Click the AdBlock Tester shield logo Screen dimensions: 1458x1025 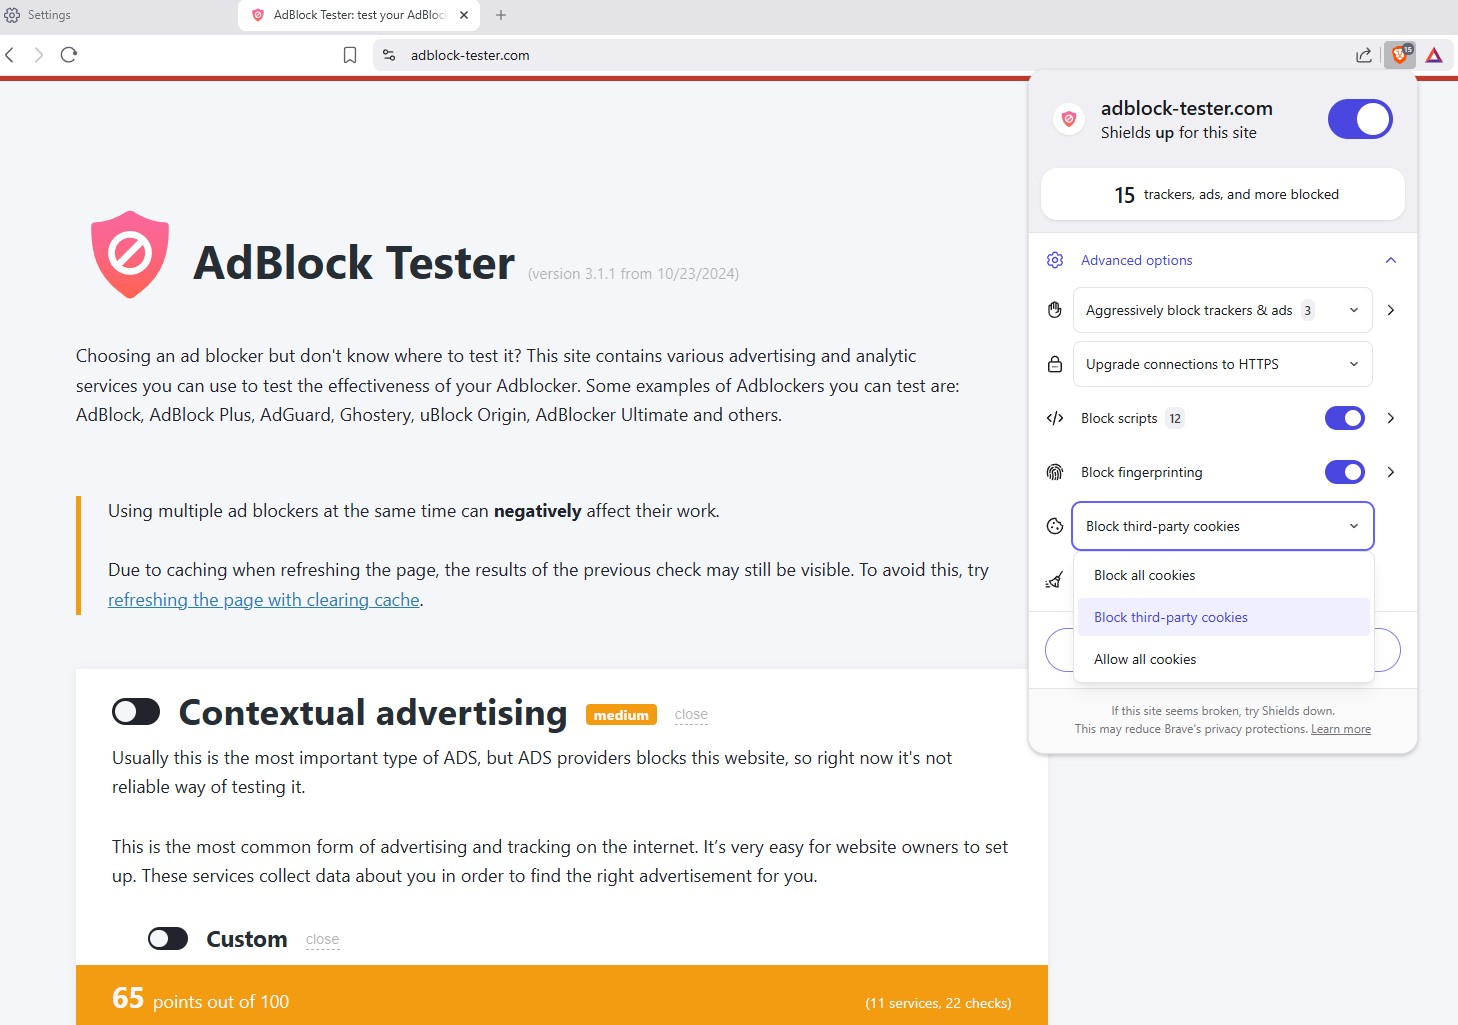[130, 254]
